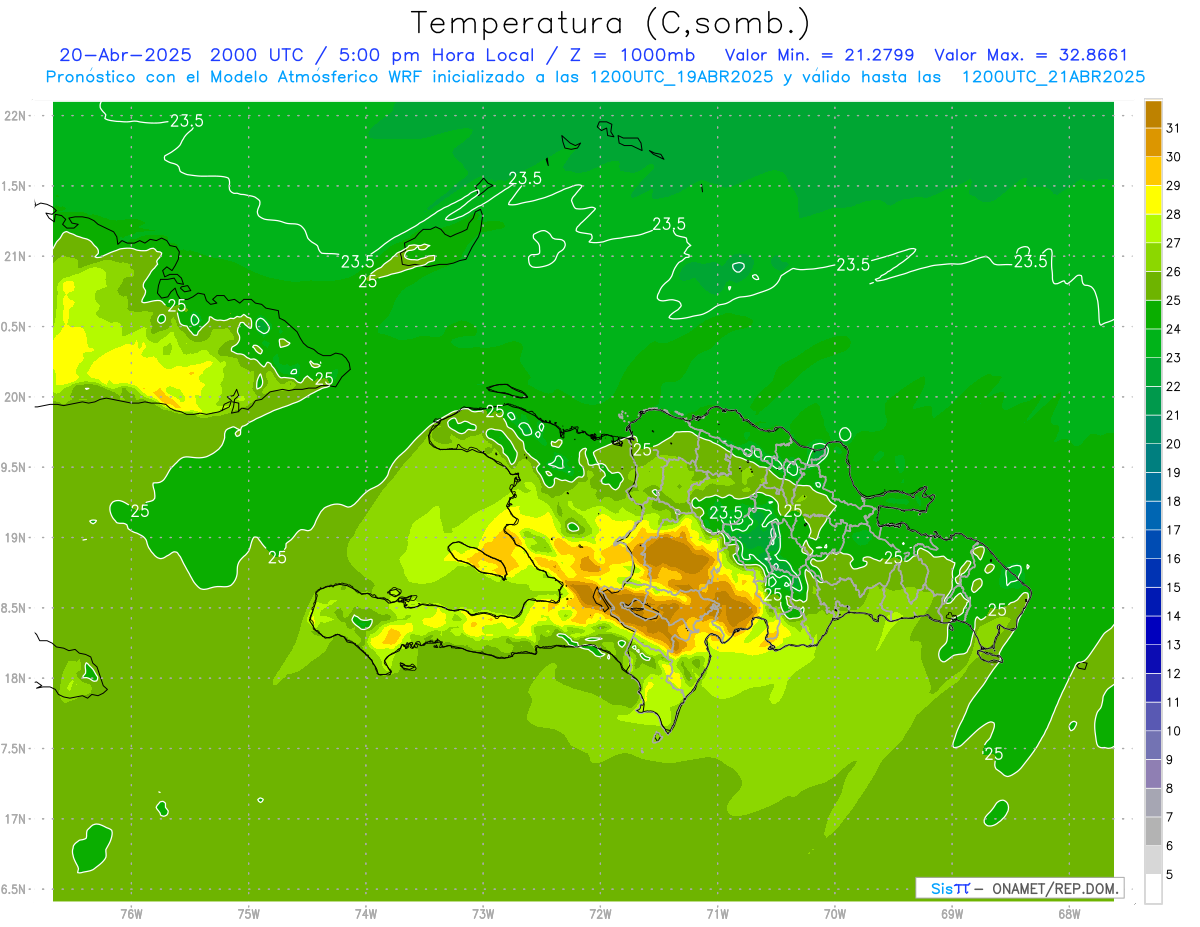Screen dimensions: 1200x927
Task: Pick the white swatch below 5
Action: point(1153,888)
